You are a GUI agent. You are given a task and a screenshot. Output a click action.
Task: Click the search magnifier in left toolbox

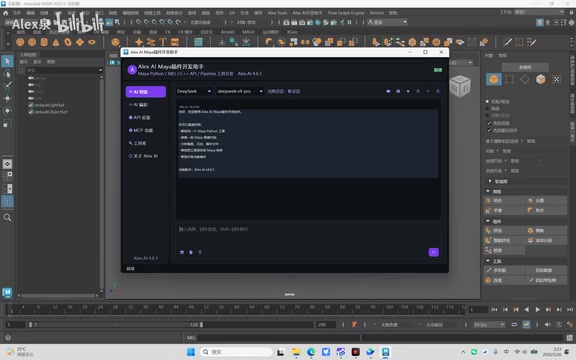coord(7,217)
